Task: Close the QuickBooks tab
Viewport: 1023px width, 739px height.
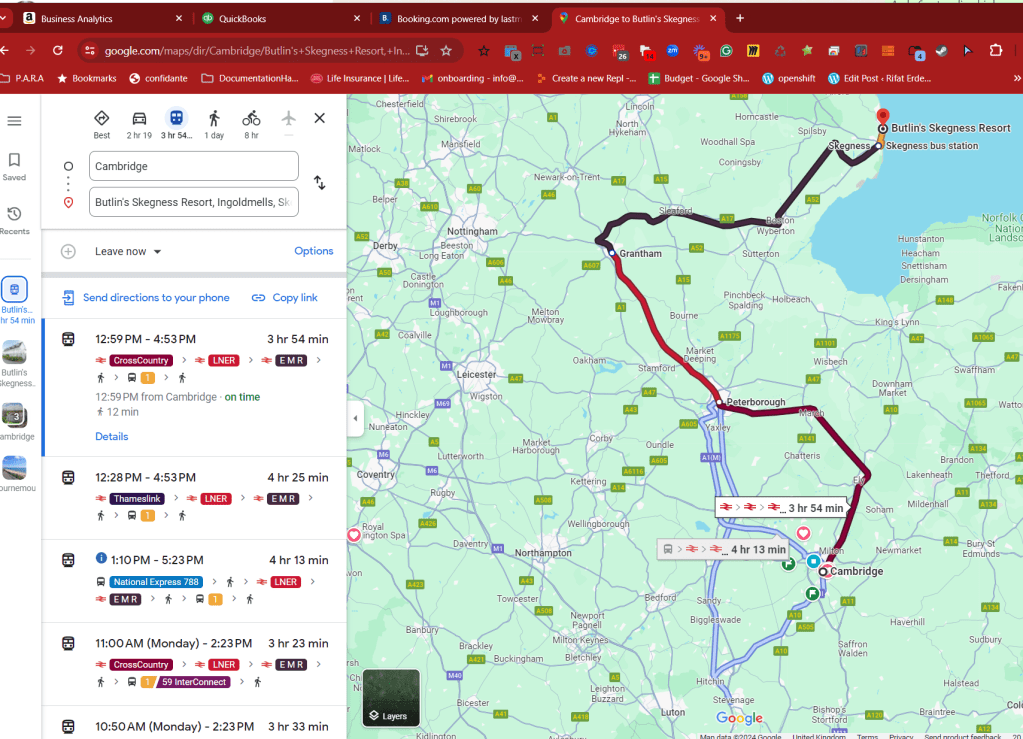Action: click(357, 19)
